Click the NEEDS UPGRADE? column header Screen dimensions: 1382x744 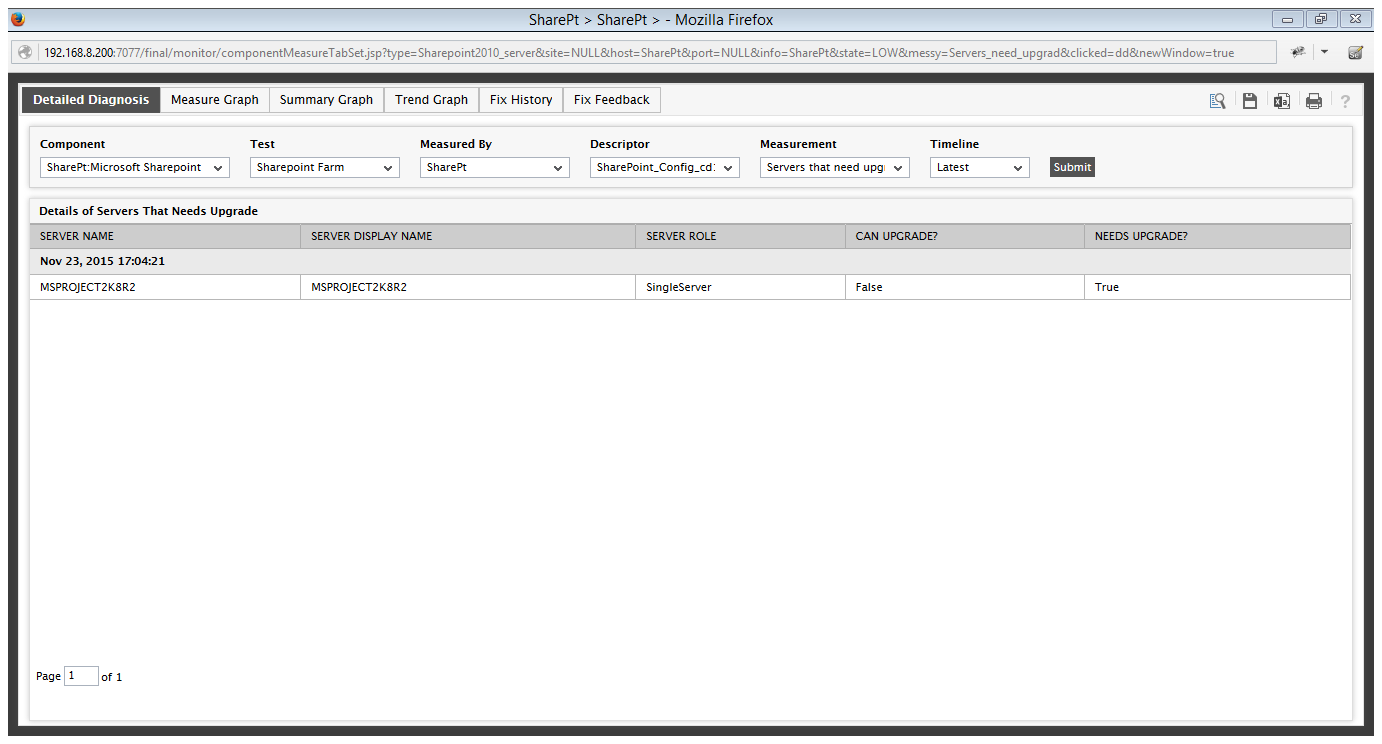[1218, 237]
